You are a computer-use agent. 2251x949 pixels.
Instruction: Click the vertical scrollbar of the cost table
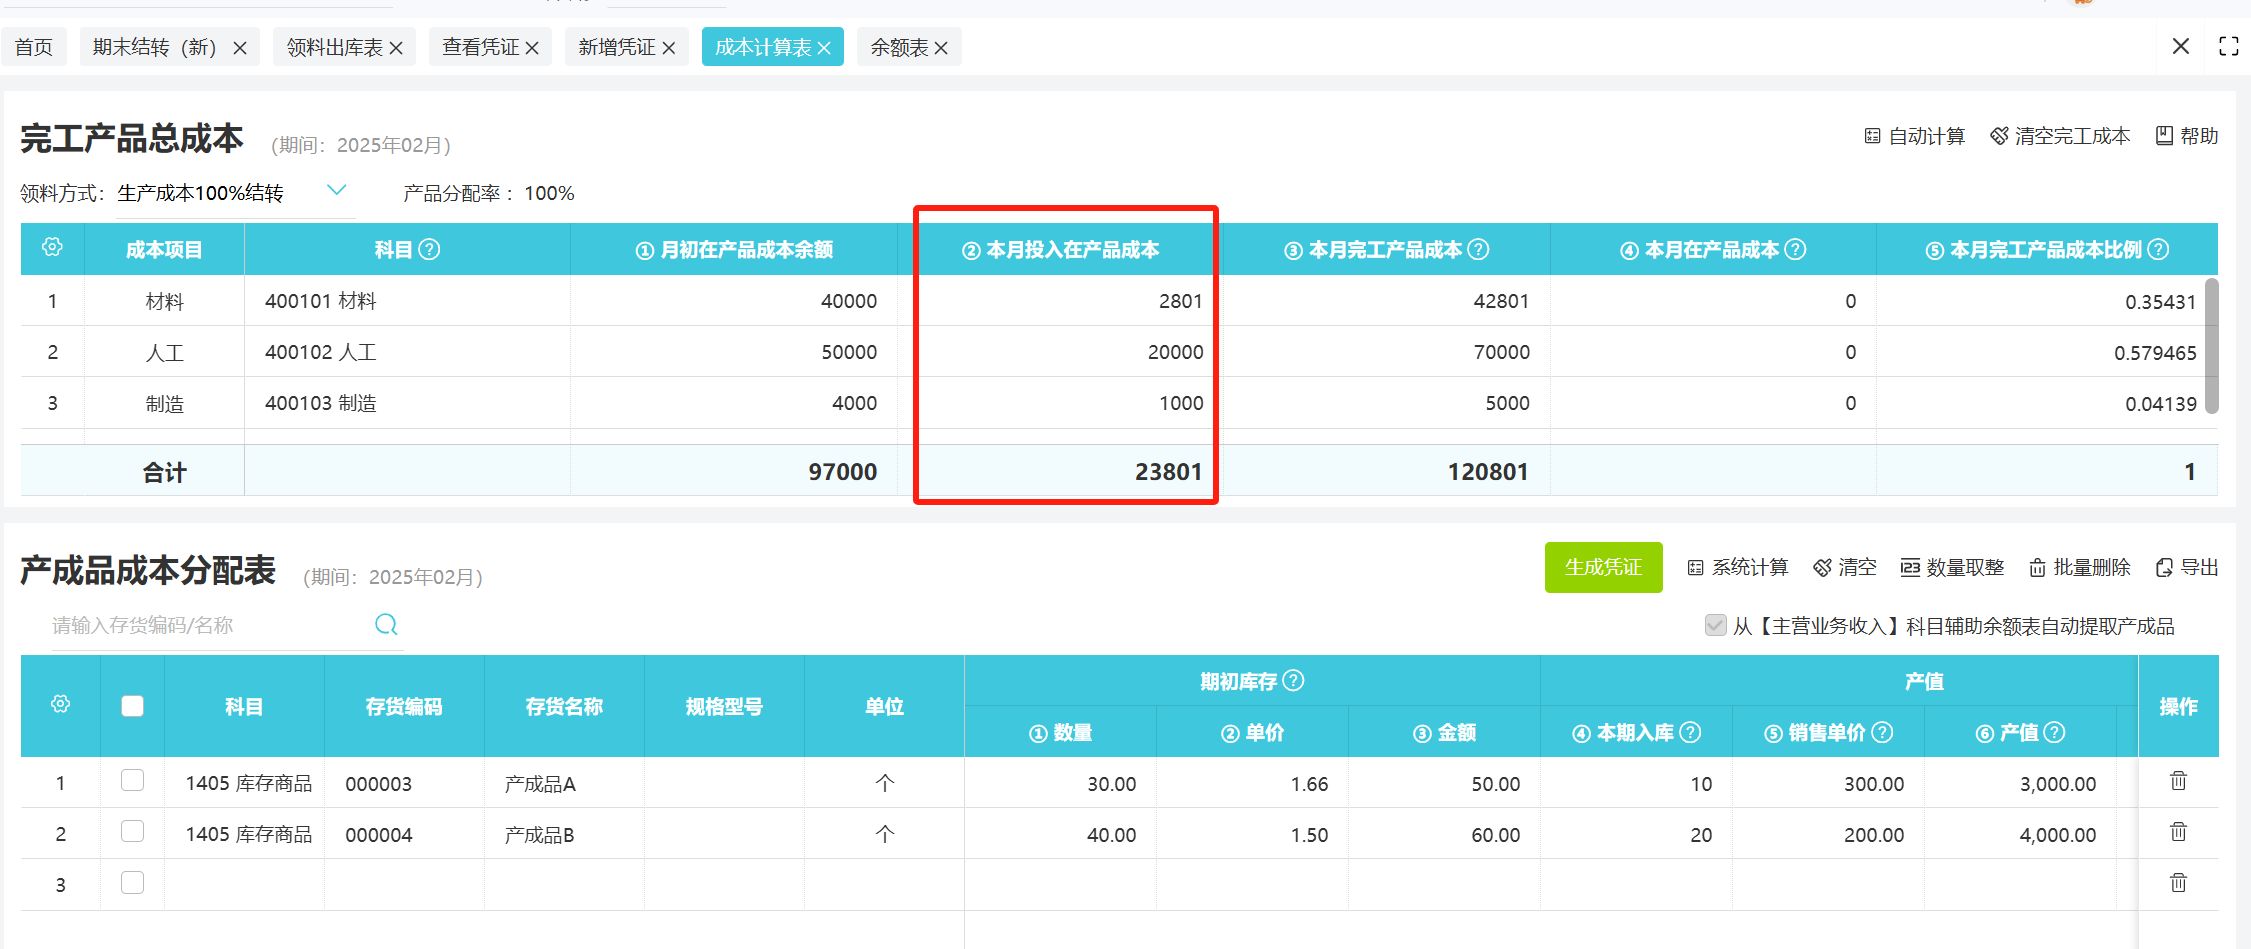coord(2211,345)
